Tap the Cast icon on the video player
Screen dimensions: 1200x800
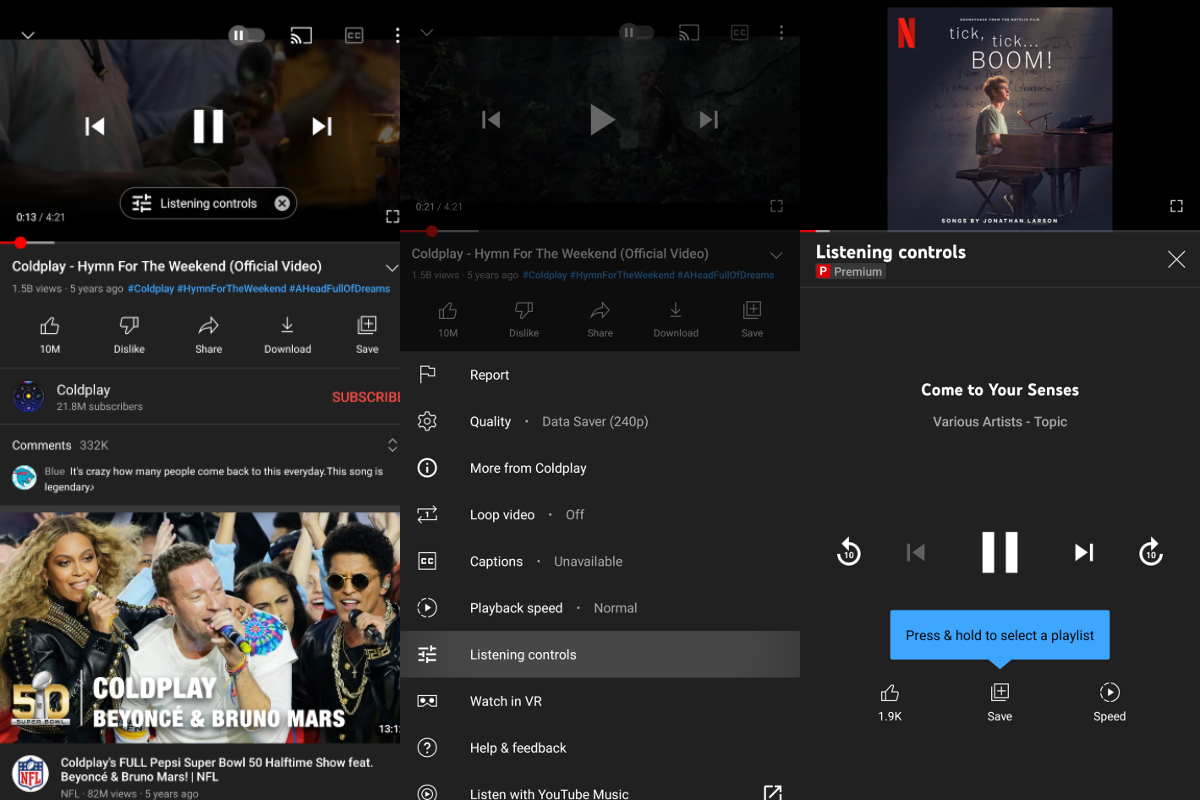point(301,35)
